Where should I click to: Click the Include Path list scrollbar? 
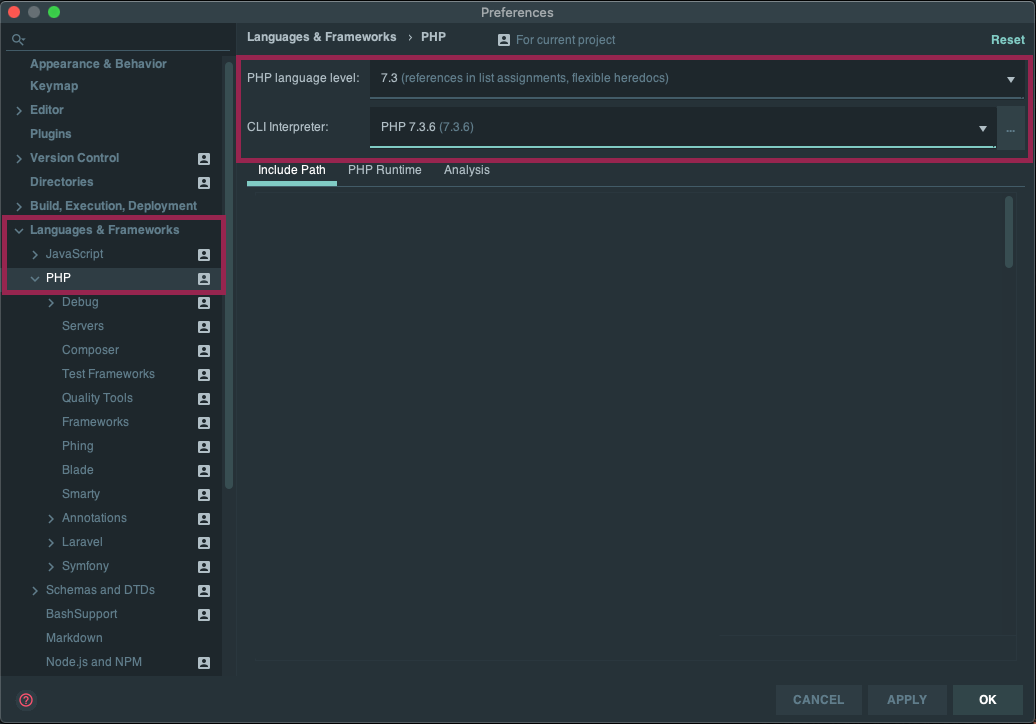1008,232
